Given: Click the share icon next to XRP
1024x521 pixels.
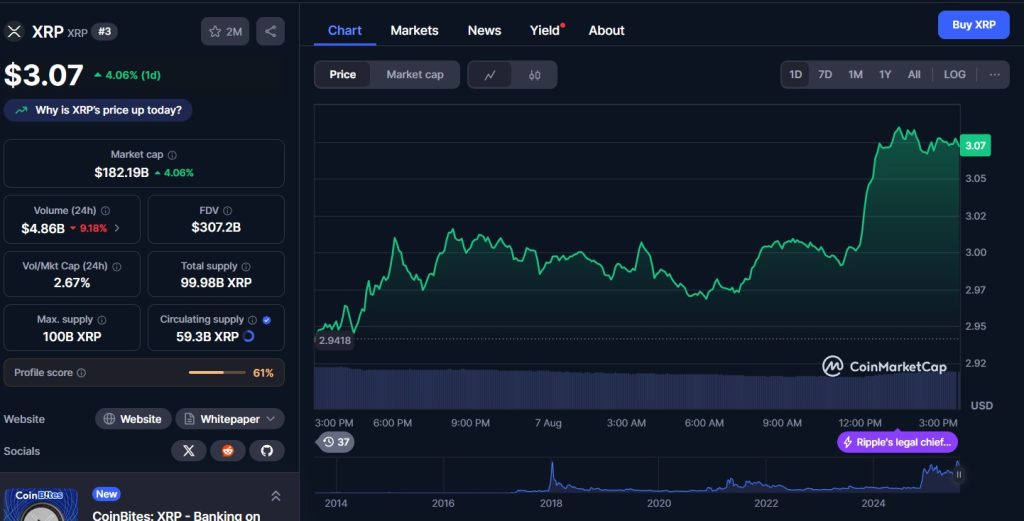Looking at the screenshot, I should (270, 31).
